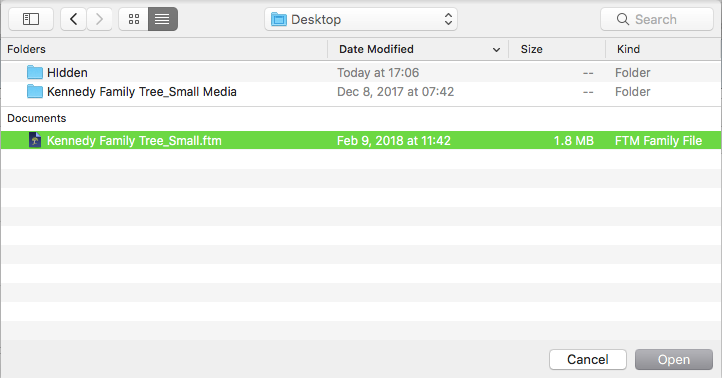The image size is (722, 378).
Task: Open the Desktop location dropdown
Action: (361, 19)
